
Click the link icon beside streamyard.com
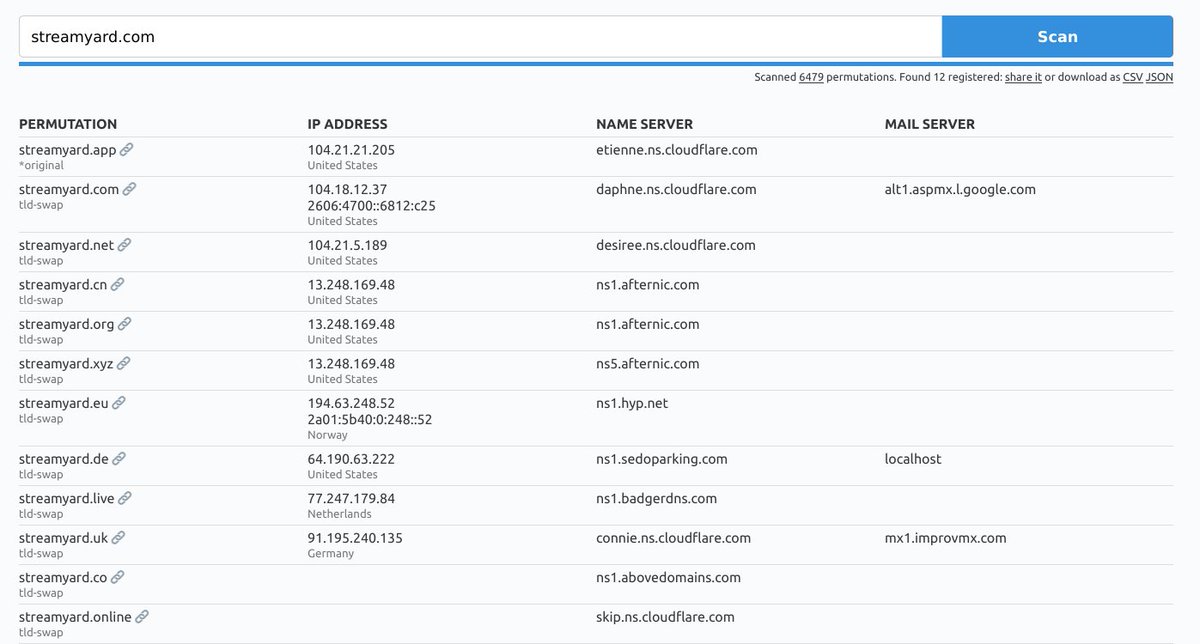pyautogui.click(x=130, y=189)
